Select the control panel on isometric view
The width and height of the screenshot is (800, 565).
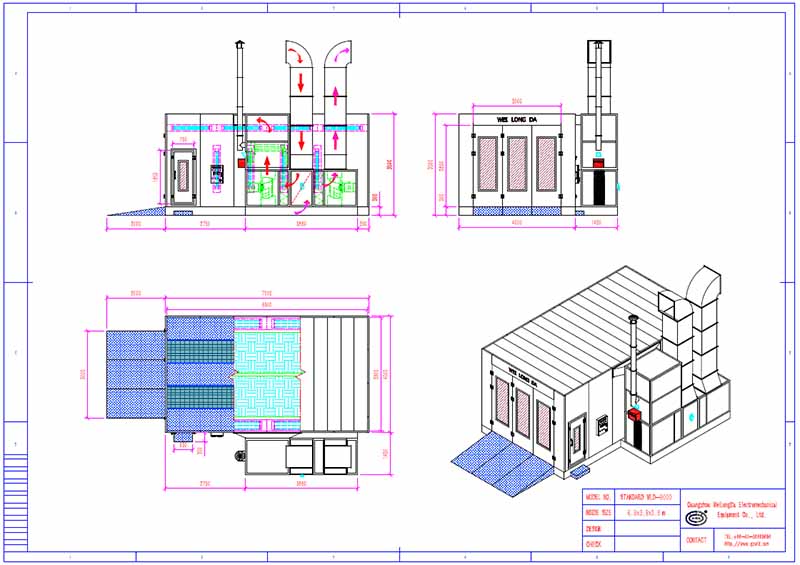click(x=602, y=426)
